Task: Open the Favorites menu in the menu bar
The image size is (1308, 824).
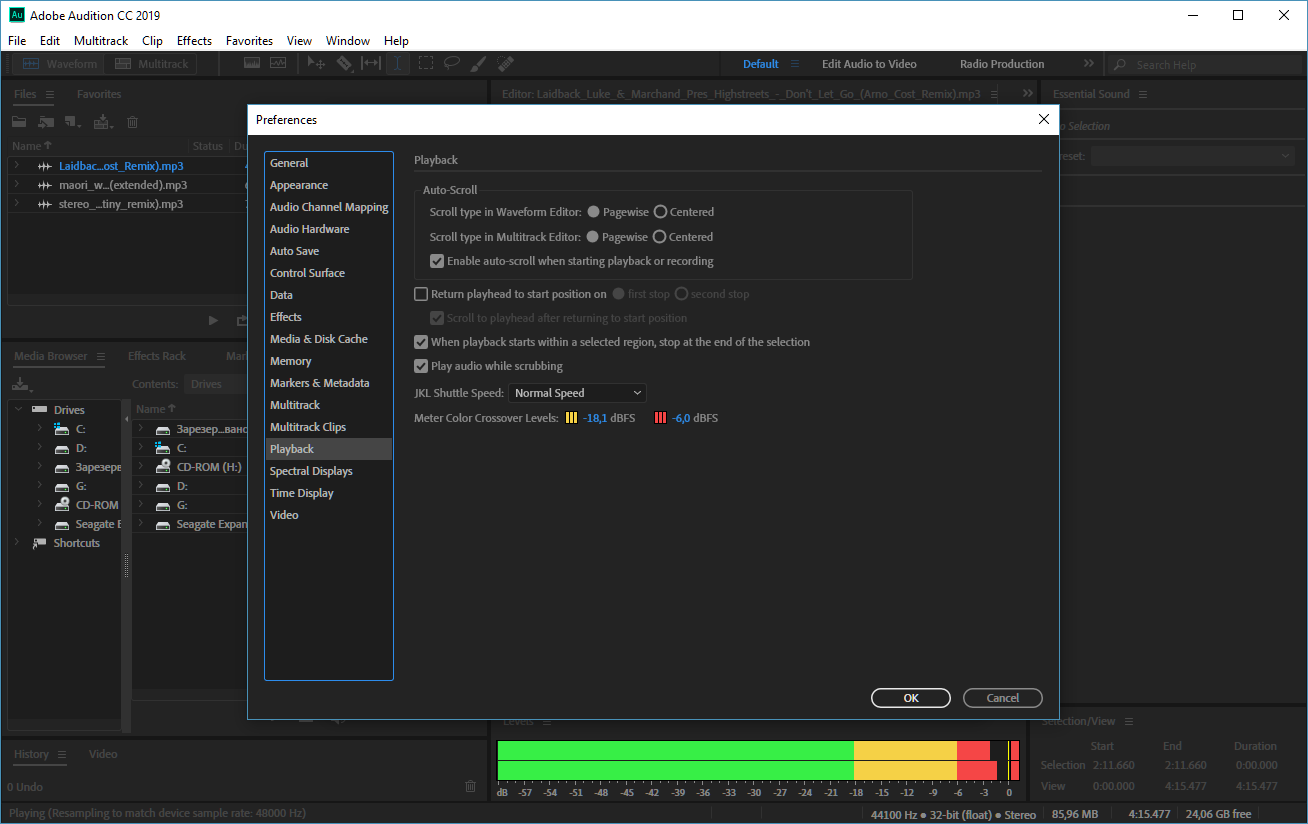Action: point(249,41)
